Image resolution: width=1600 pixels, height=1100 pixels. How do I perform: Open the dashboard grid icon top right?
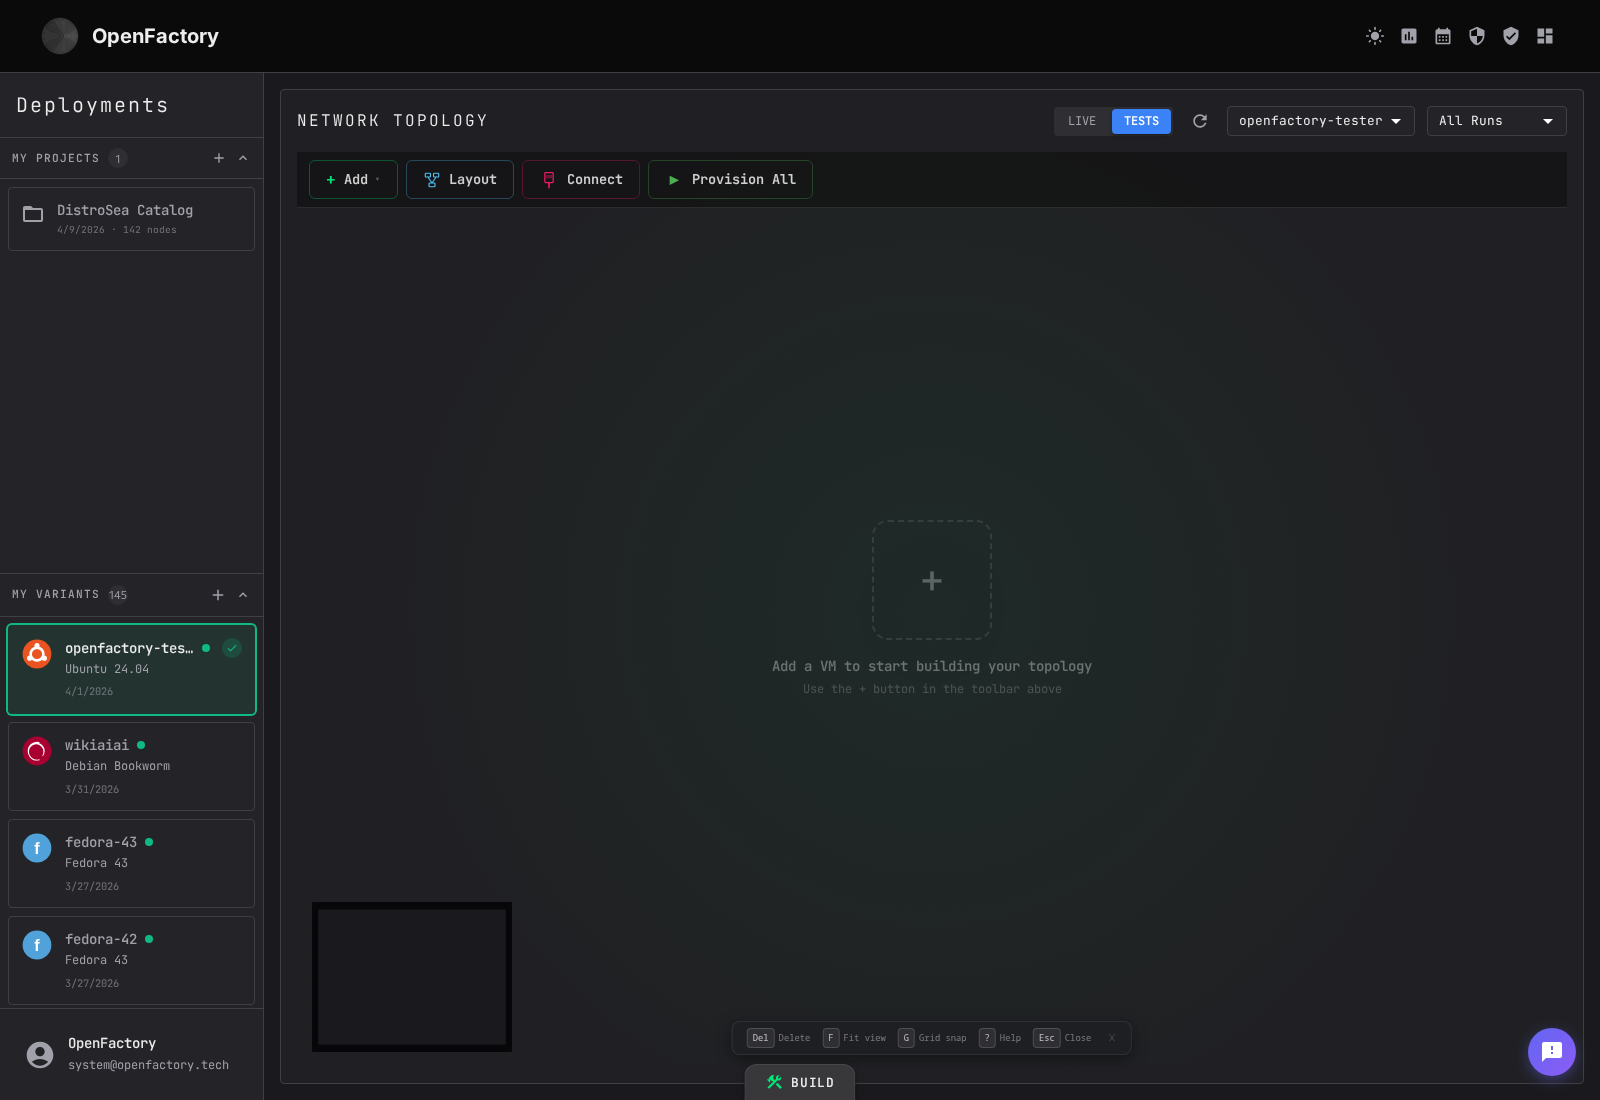1545,36
